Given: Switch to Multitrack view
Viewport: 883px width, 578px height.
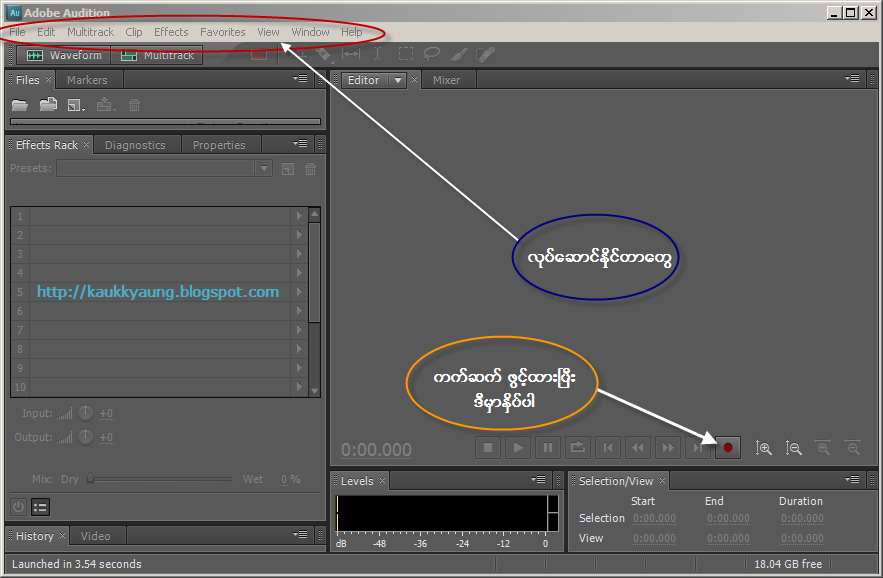Looking at the screenshot, I should [x=157, y=55].
